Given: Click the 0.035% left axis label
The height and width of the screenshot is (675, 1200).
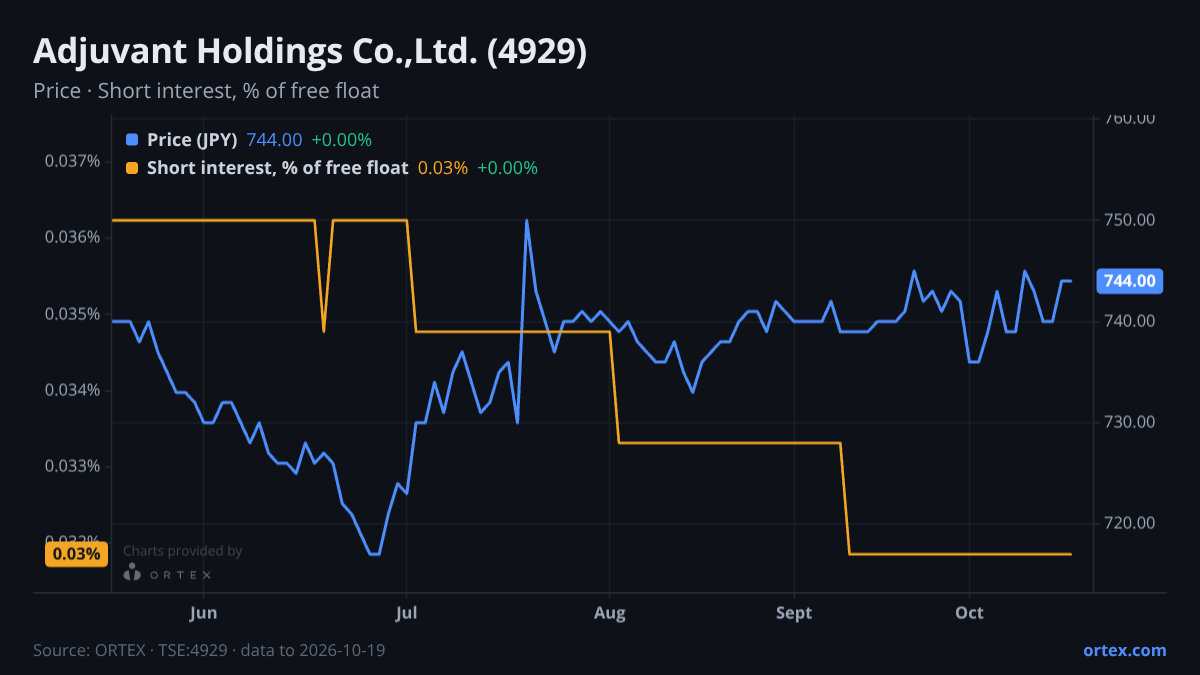Looking at the screenshot, I should 73,314.
